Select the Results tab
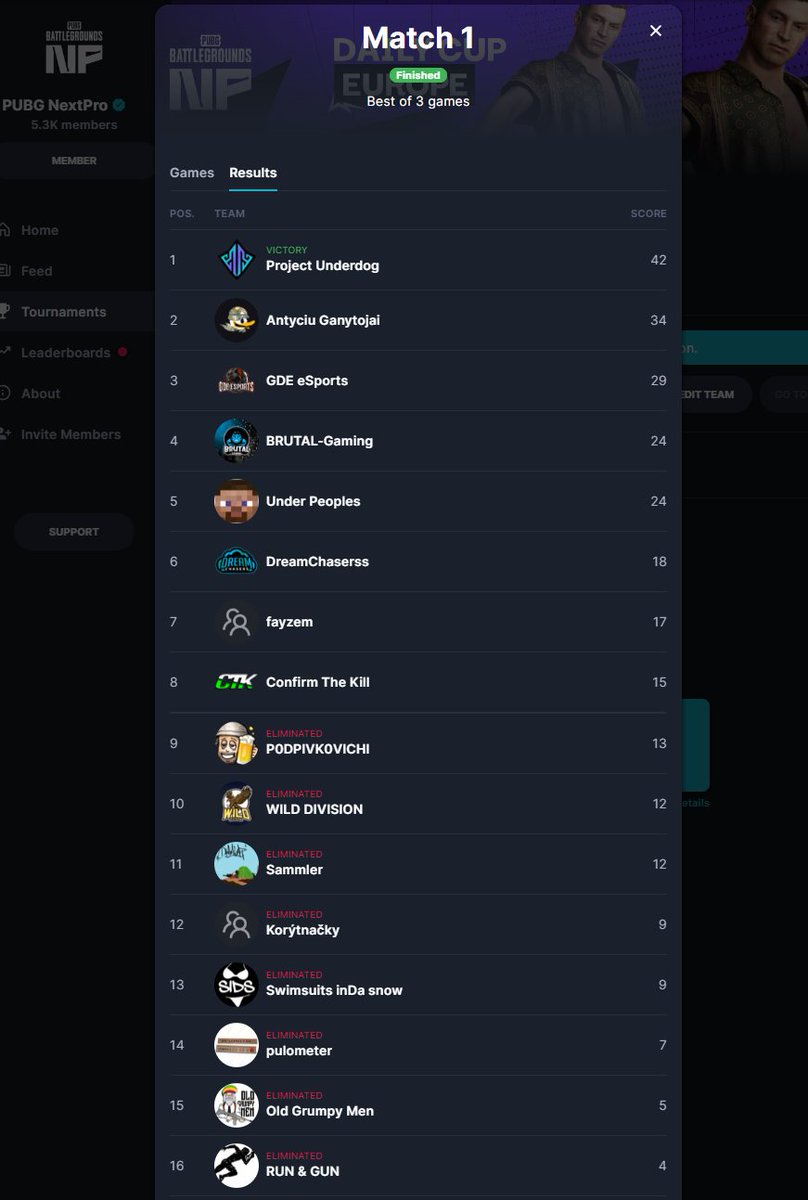The image size is (808, 1200). pos(253,173)
